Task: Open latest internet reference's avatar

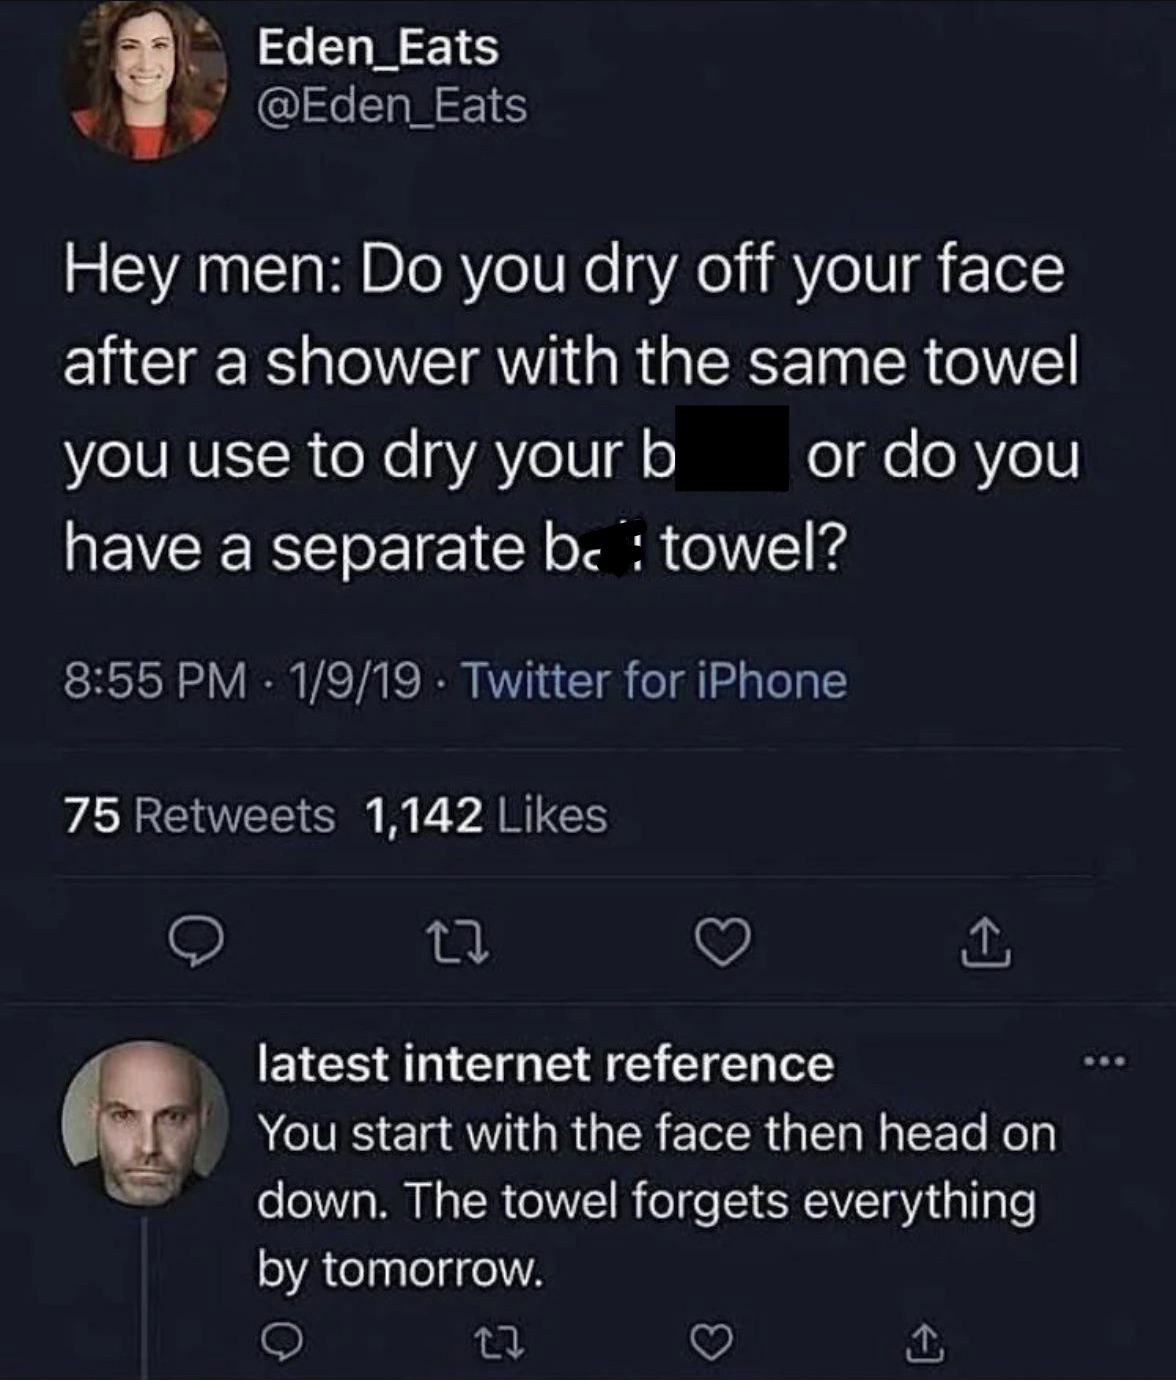Action: 146,1119
